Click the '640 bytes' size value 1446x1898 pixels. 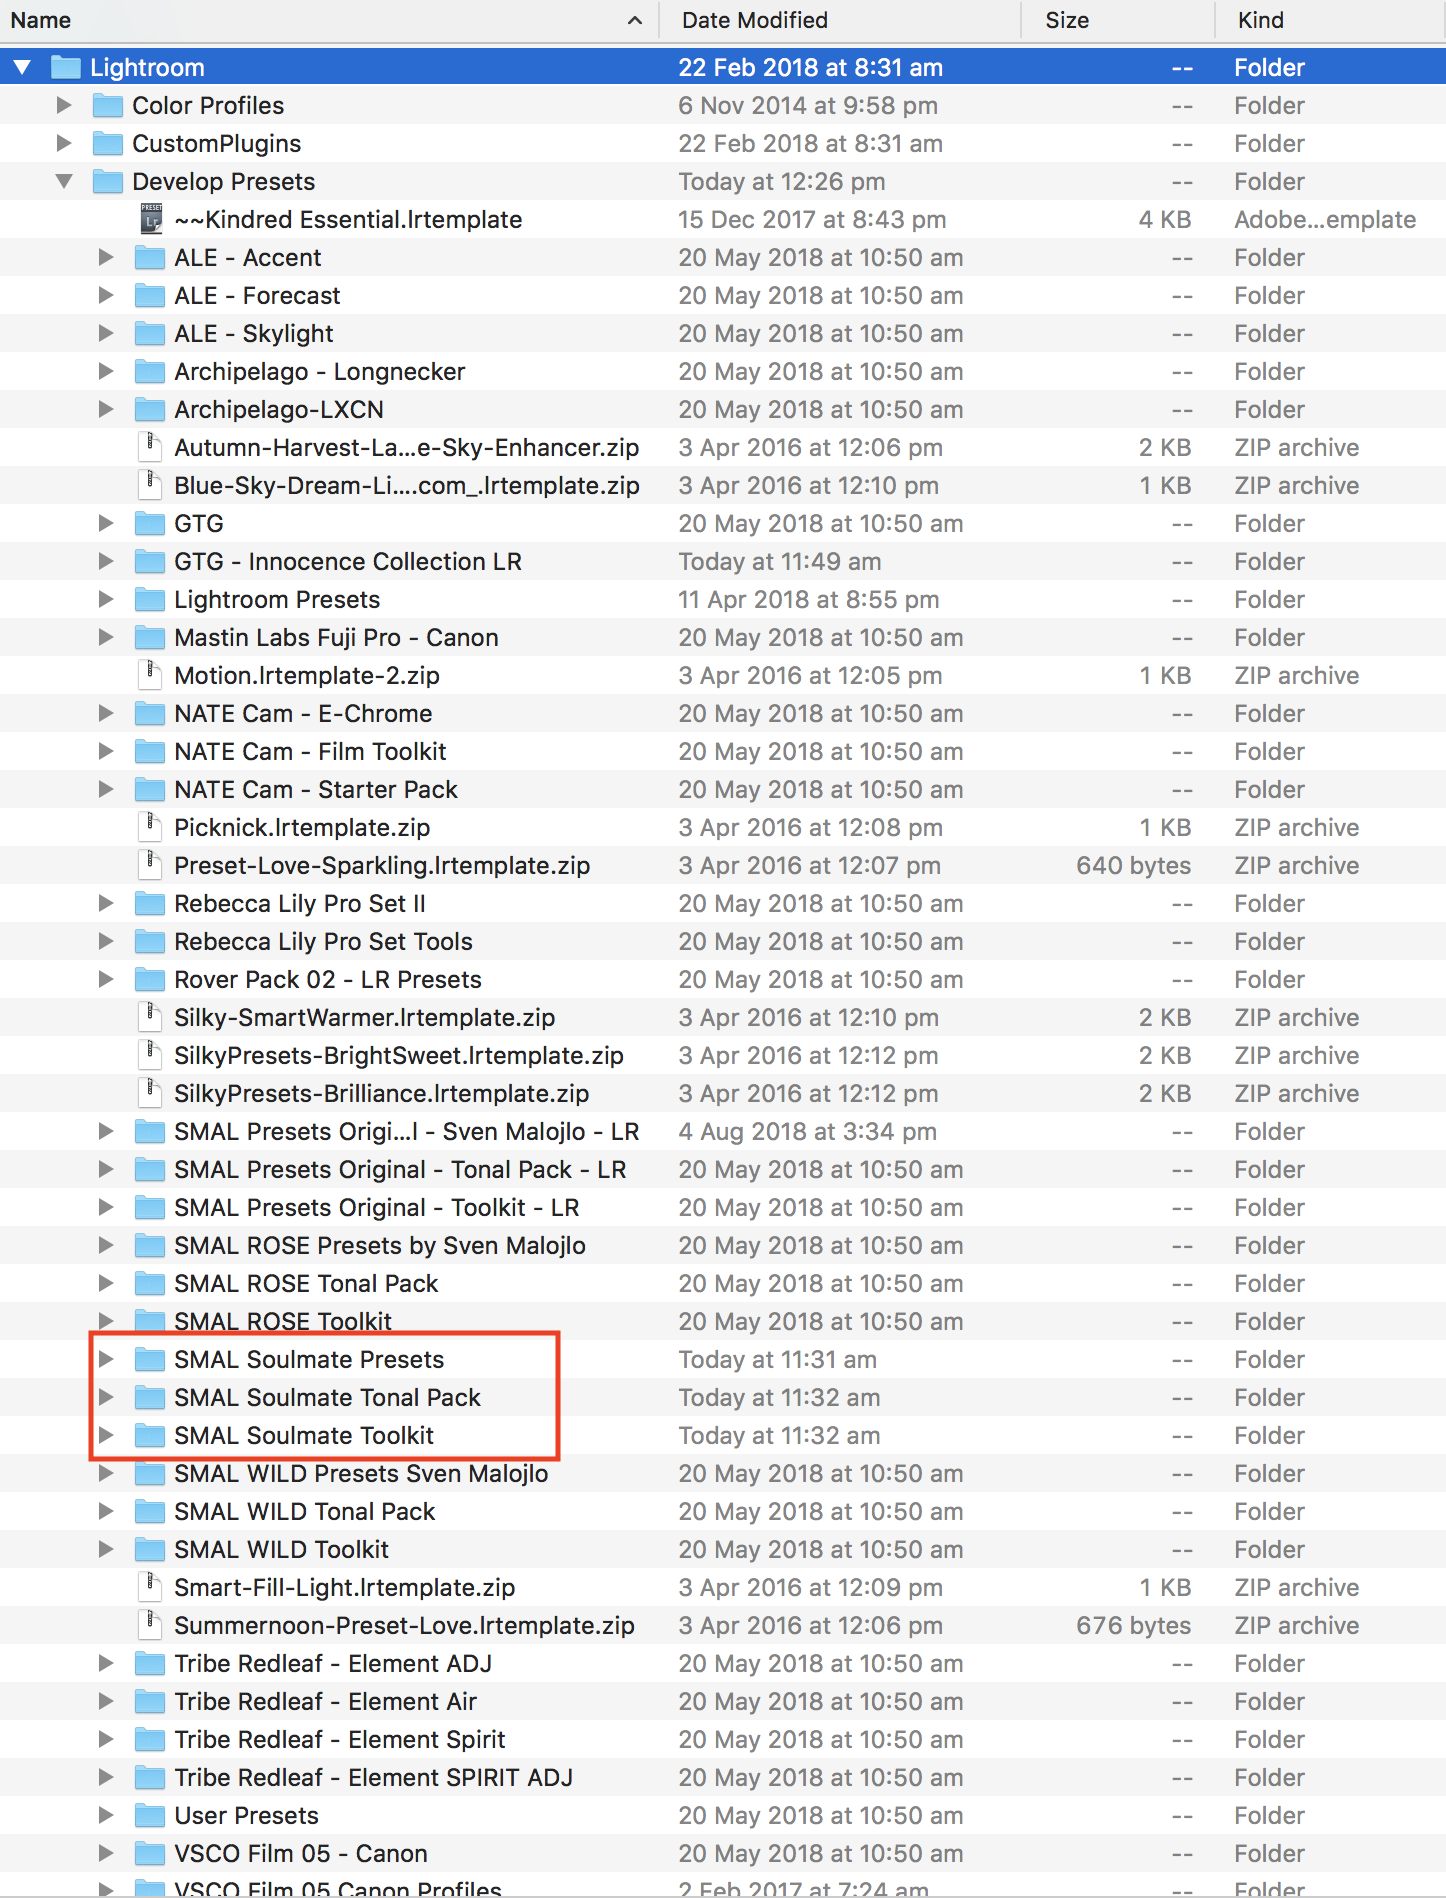point(1133,865)
